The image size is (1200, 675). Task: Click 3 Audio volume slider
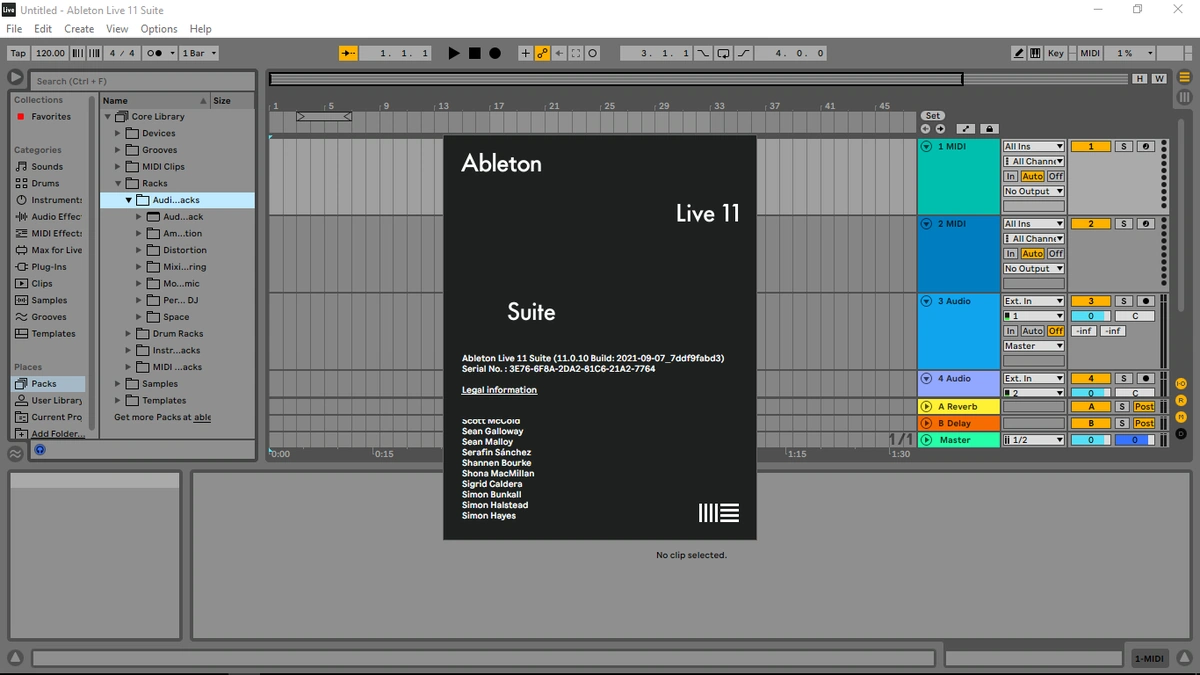click(x=1091, y=316)
